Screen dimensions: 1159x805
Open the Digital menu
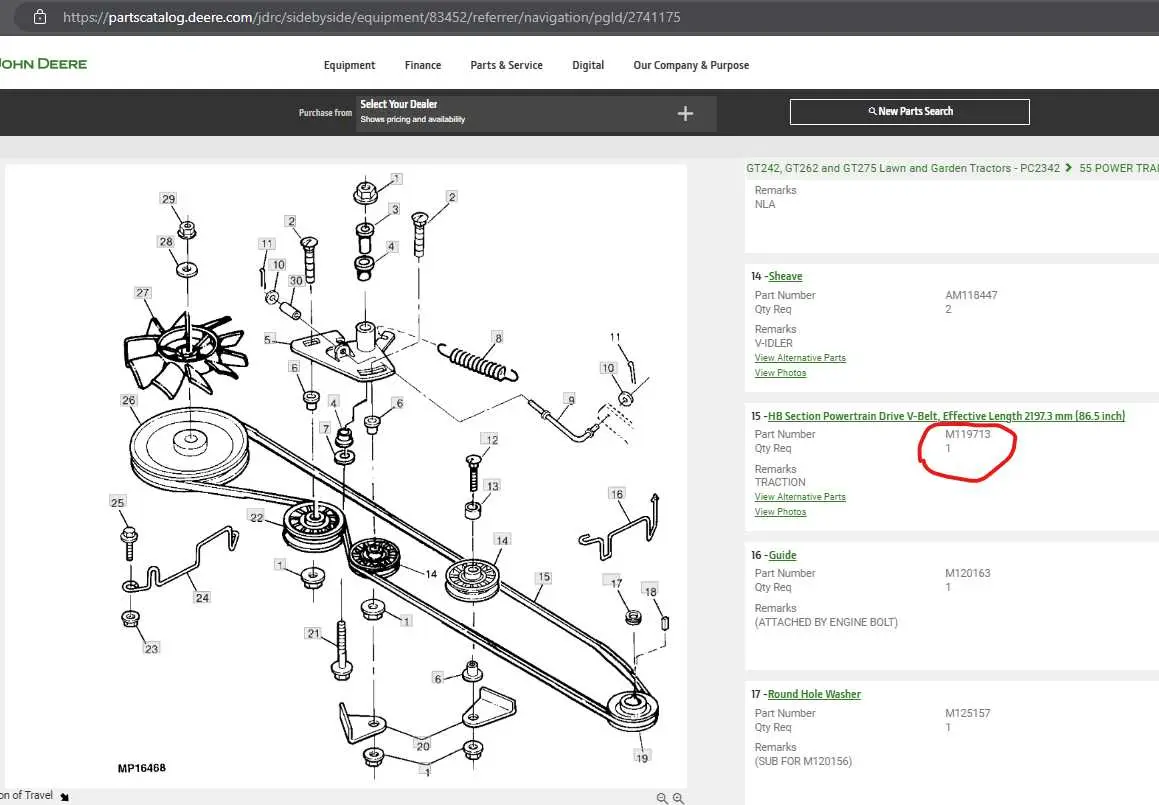click(x=588, y=65)
